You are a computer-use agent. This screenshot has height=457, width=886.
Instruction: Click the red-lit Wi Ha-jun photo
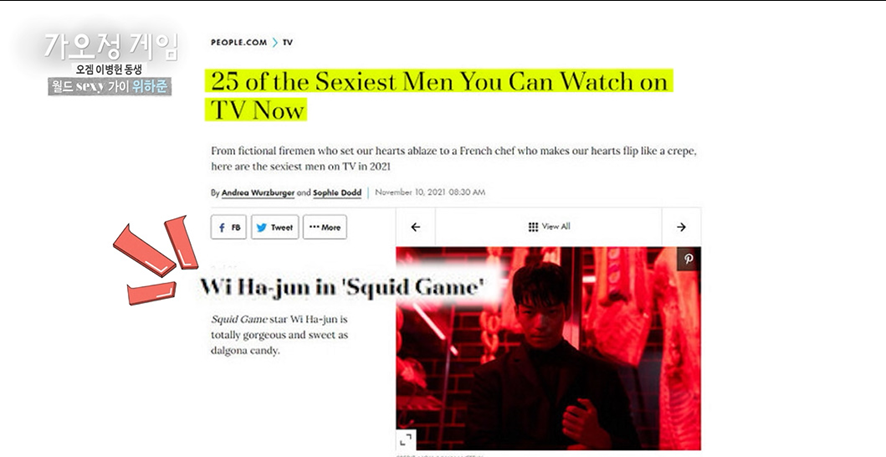point(548,348)
